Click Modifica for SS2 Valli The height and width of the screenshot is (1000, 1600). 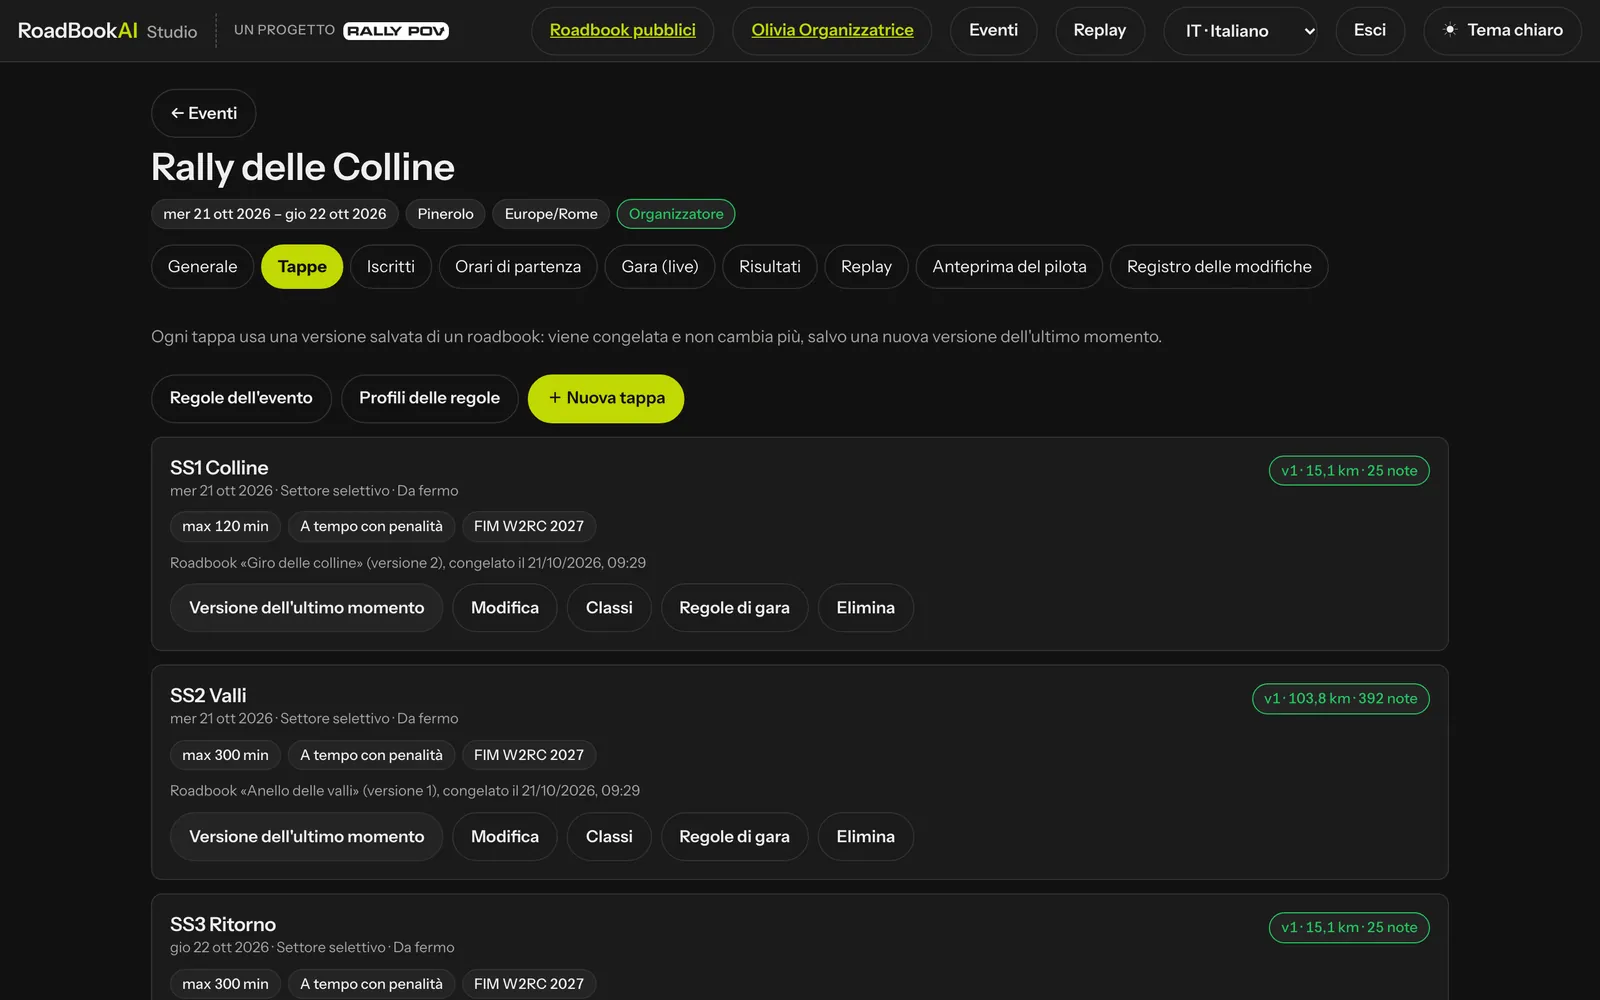pyautogui.click(x=505, y=837)
